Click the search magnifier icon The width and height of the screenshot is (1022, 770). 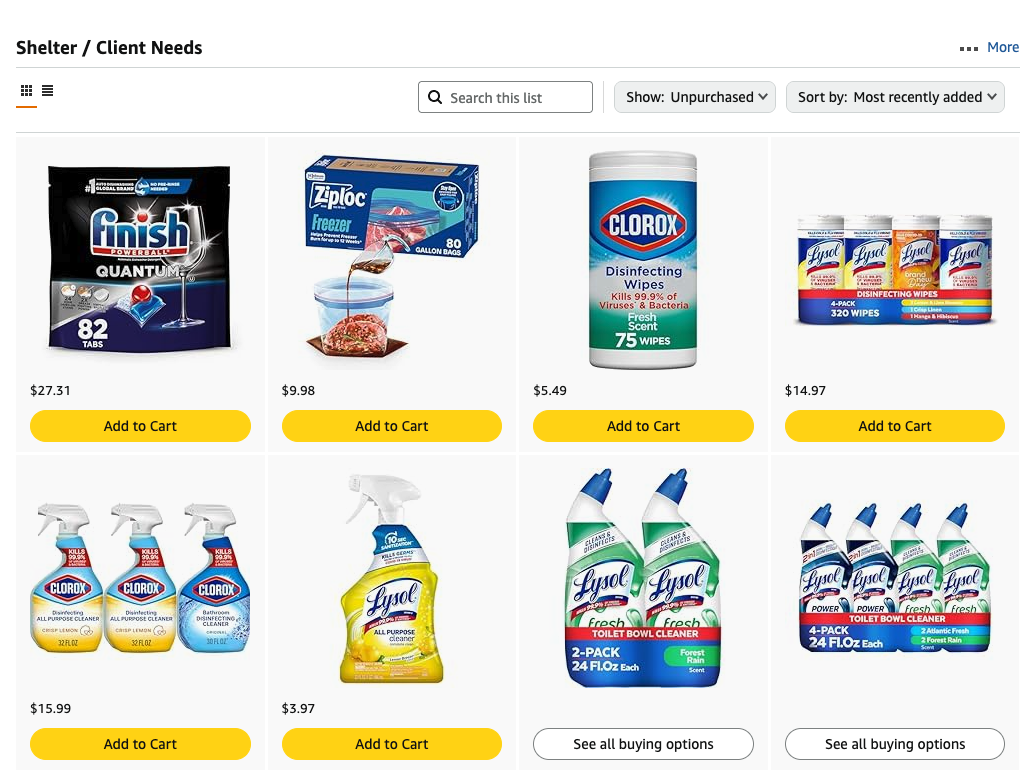pos(435,97)
